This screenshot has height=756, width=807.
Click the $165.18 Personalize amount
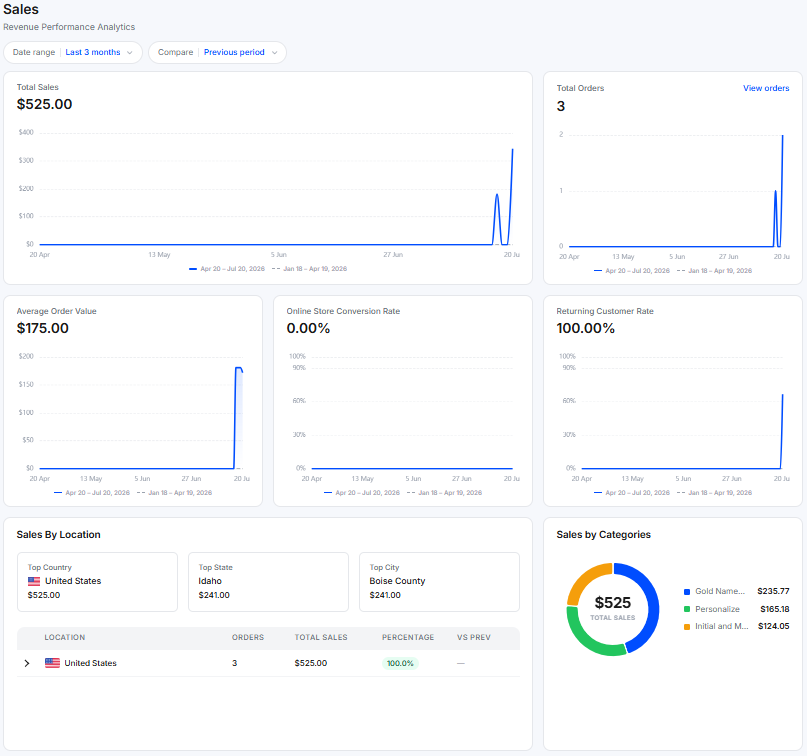(775, 609)
